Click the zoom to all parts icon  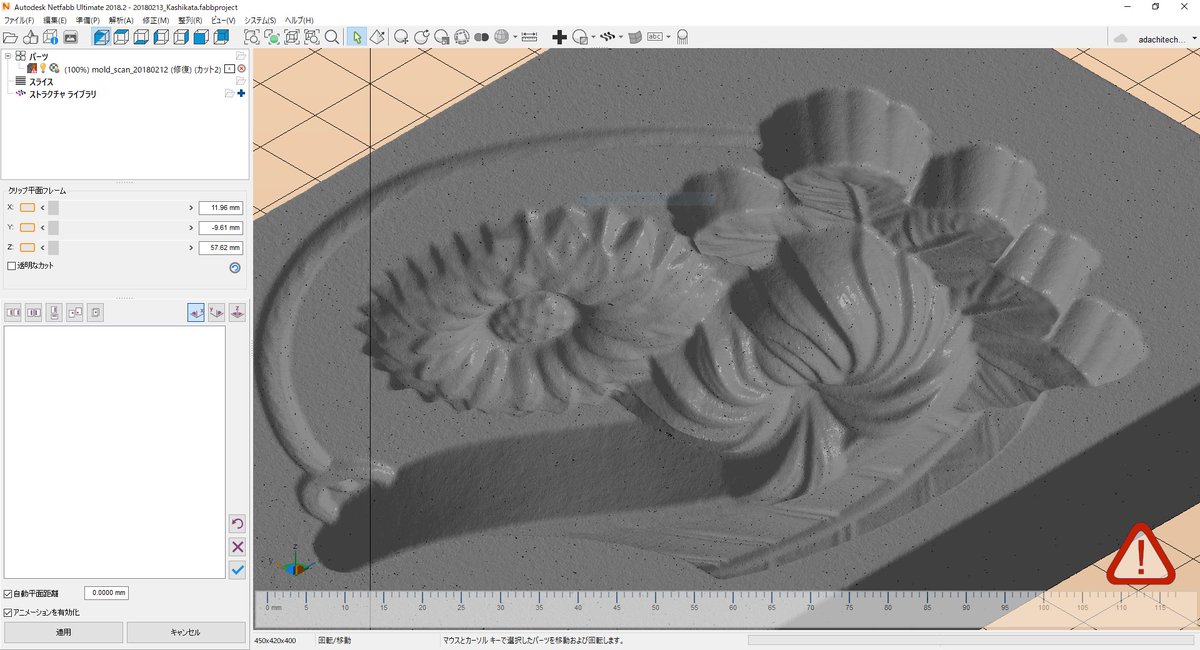pos(312,37)
